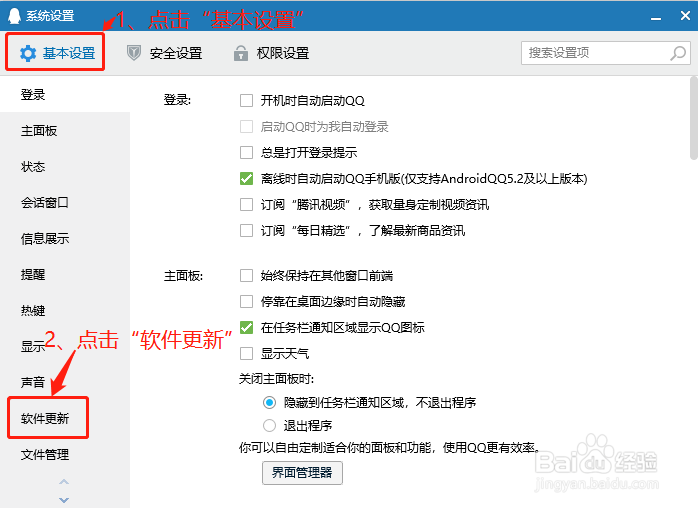Select 隐藏到任务栏通知区域 radio option
The image size is (698, 508).
click(x=269, y=402)
